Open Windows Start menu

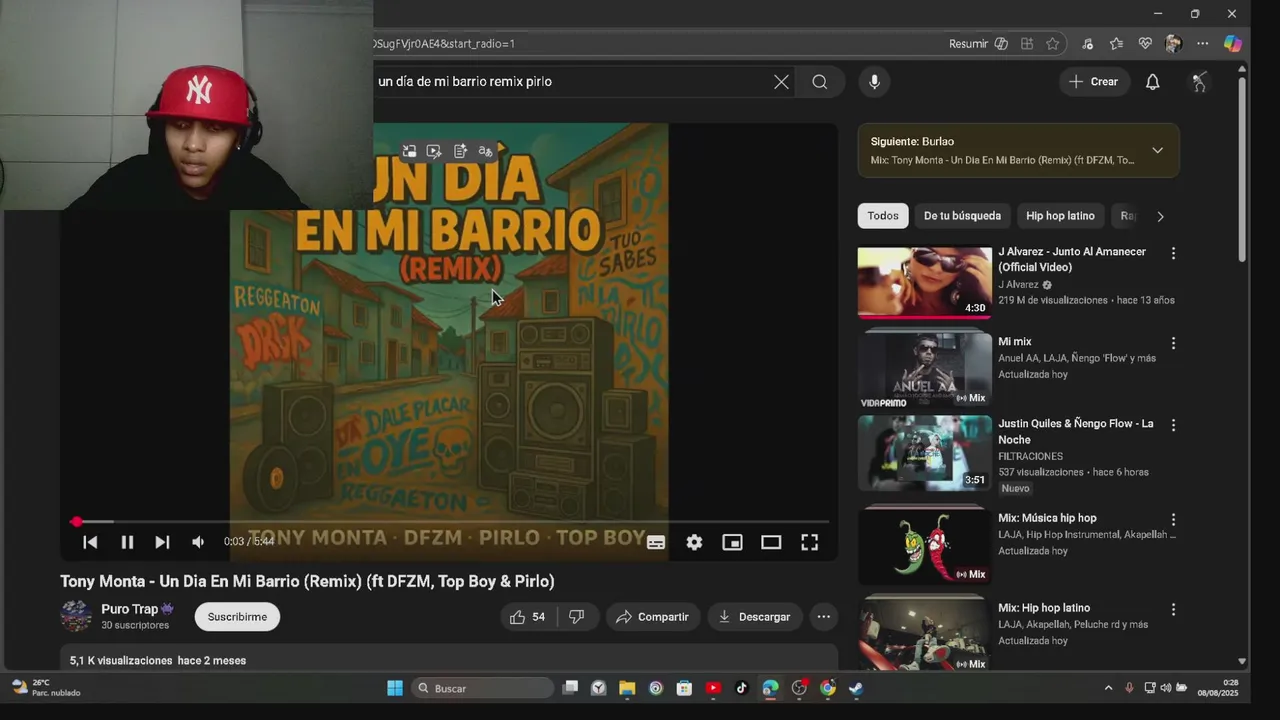[x=395, y=688]
